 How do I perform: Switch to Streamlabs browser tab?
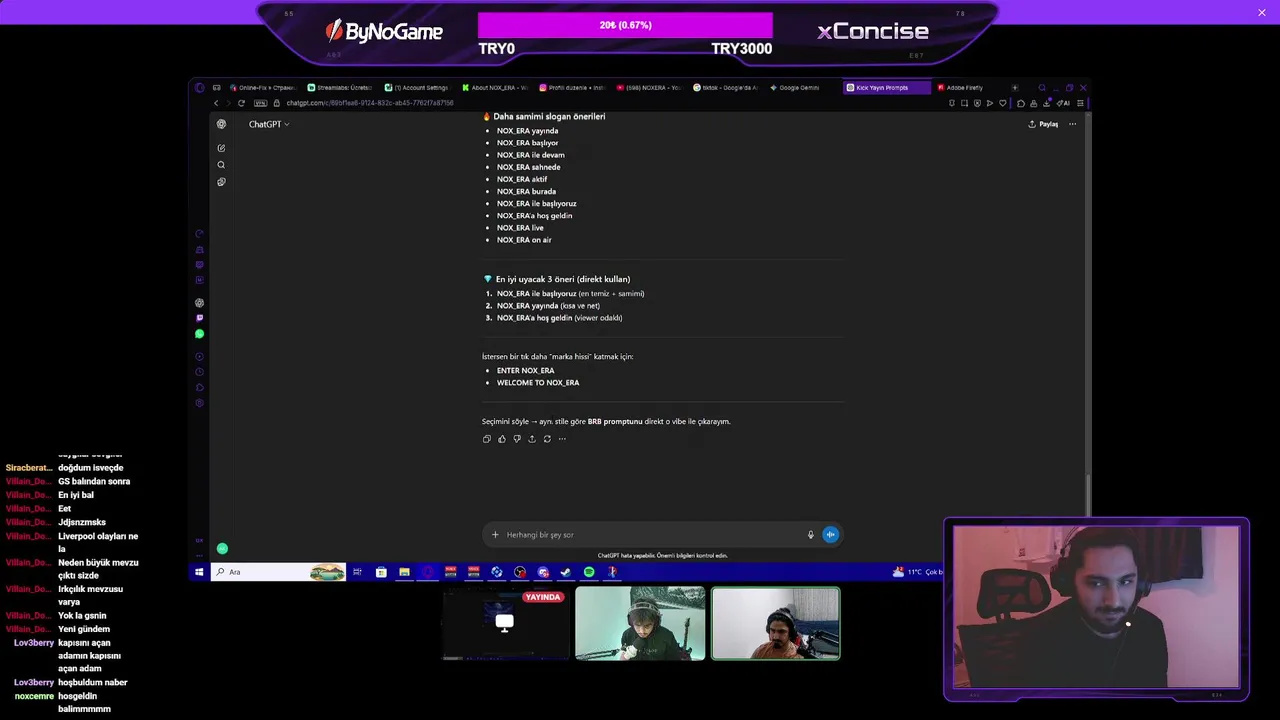coord(340,88)
